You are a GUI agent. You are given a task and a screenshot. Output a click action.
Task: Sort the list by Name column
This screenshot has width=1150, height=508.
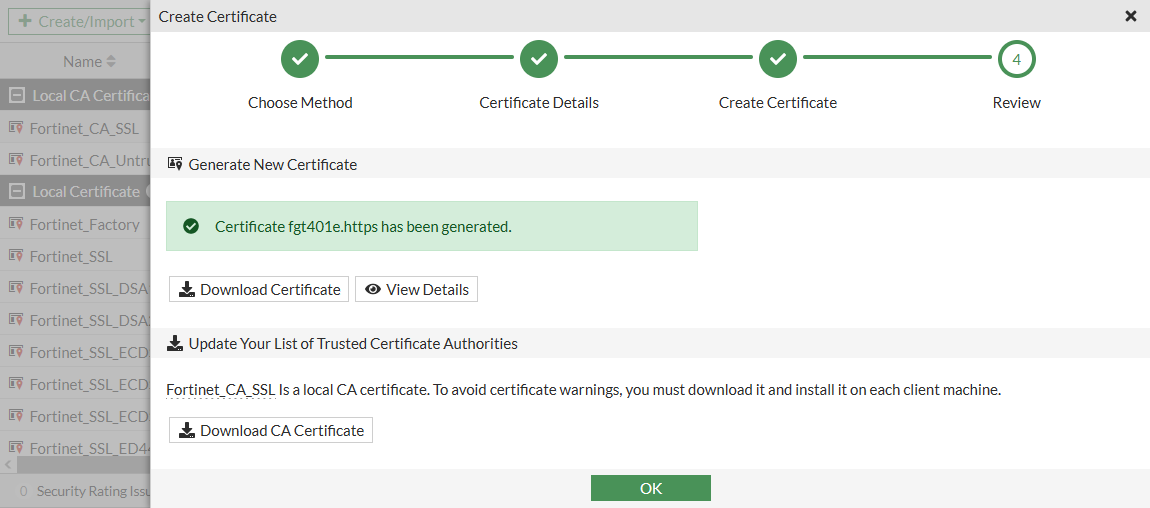(x=89, y=62)
